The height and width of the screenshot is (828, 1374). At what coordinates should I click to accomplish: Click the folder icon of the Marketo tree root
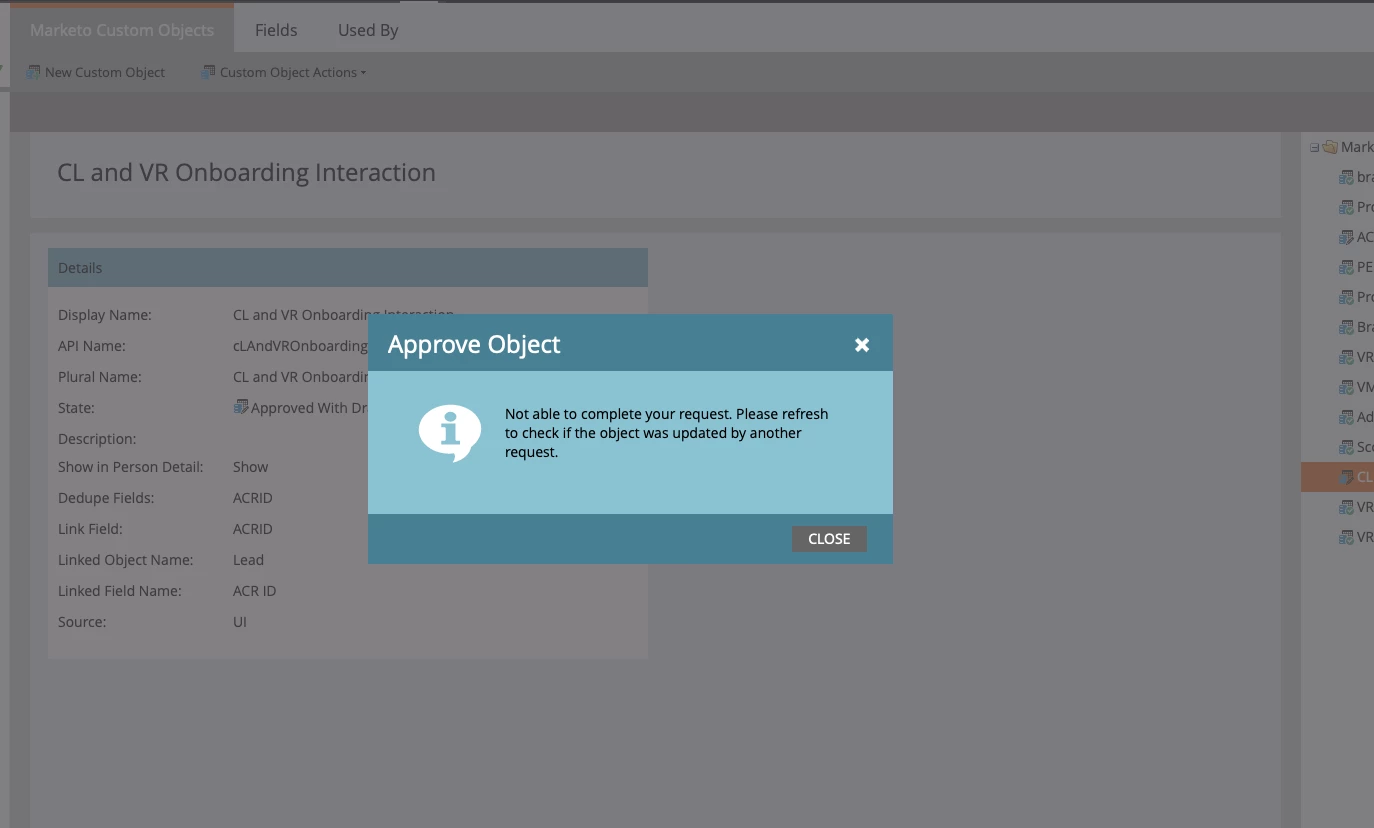coord(1330,147)
